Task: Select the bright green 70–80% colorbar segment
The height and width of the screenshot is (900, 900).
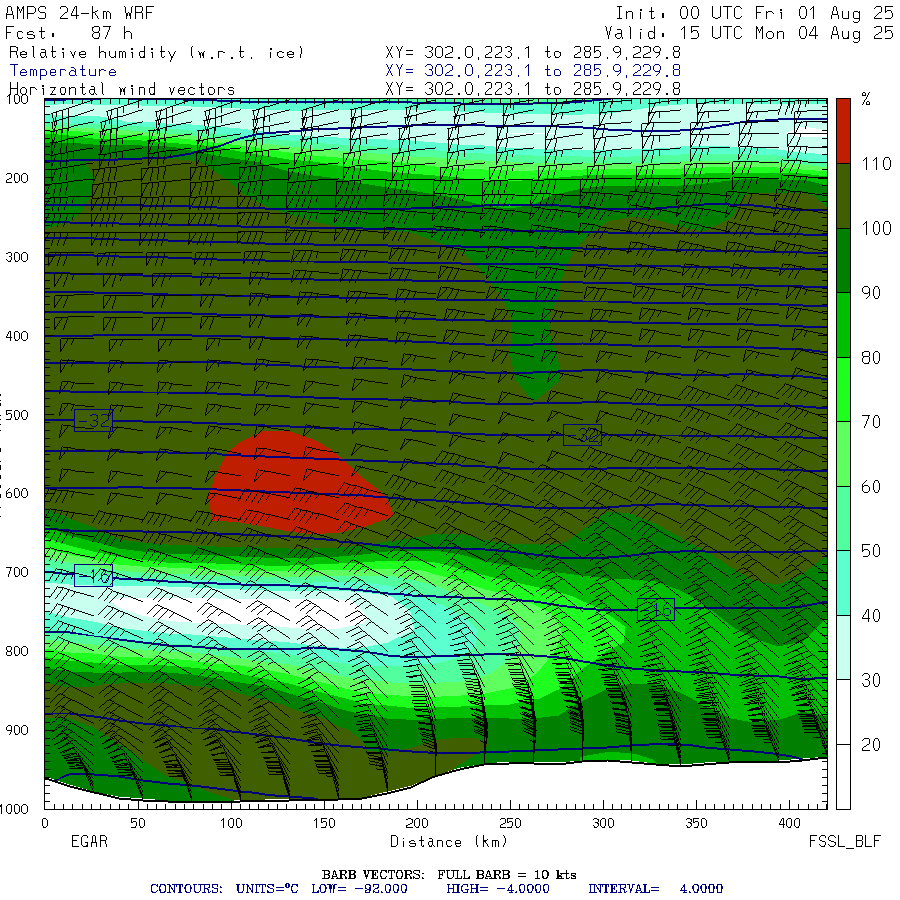Action: tap(843, 390)
